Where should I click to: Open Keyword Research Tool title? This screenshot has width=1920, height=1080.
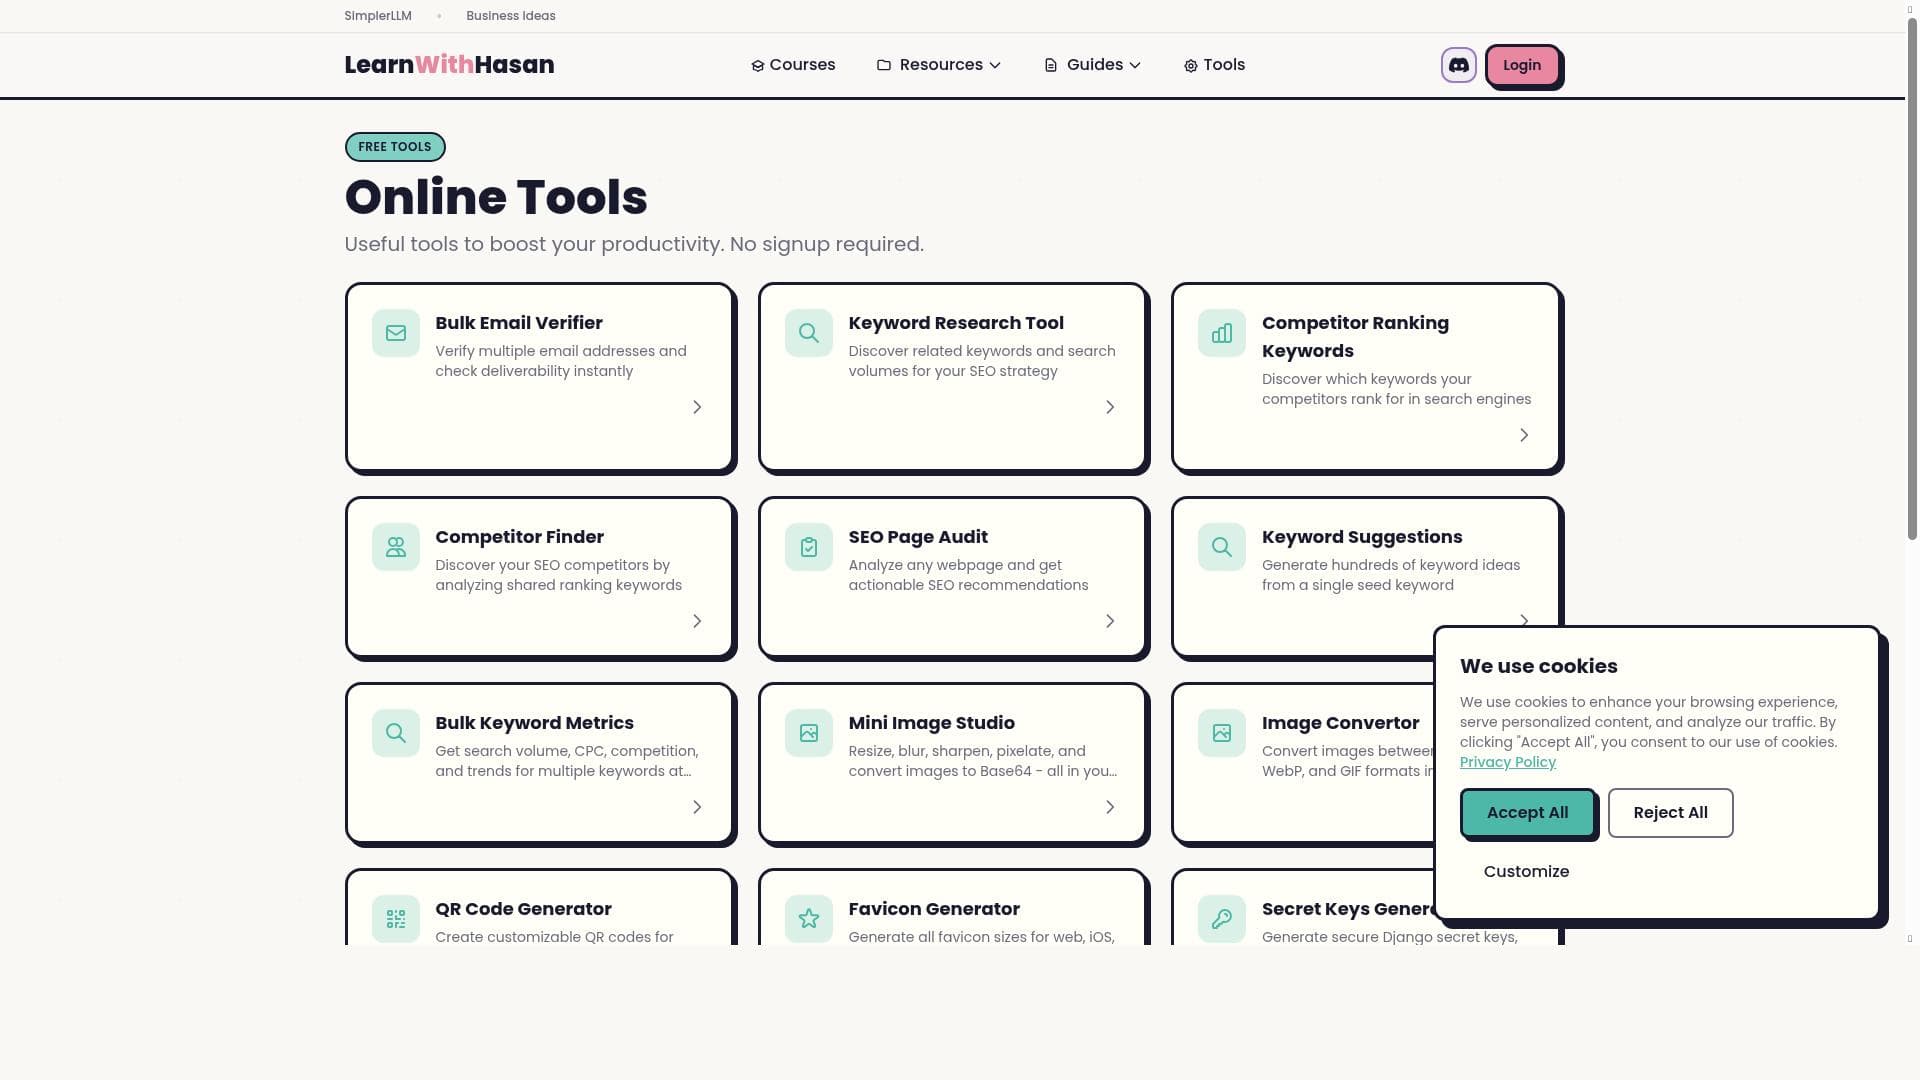pyautogui.click(x=956, y=323)
